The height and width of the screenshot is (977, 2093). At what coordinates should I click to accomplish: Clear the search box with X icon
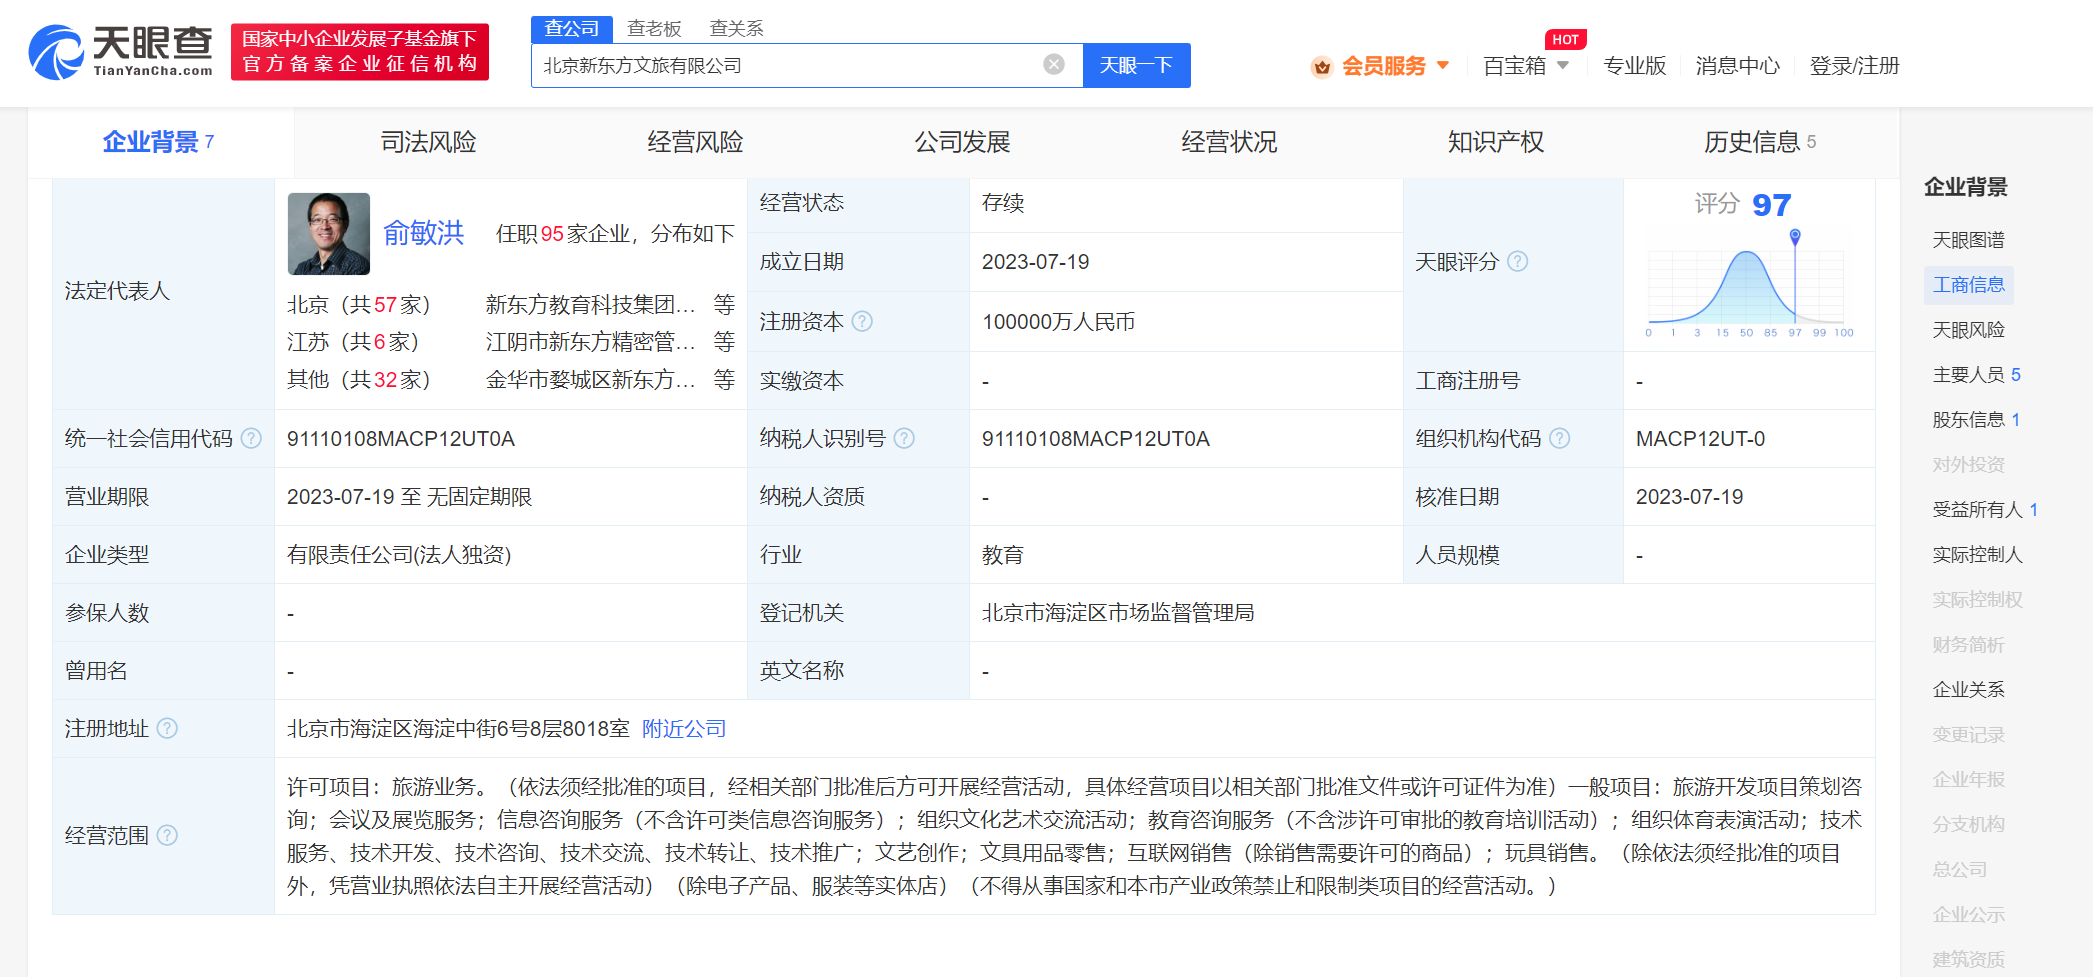[x=1054, y=65]
